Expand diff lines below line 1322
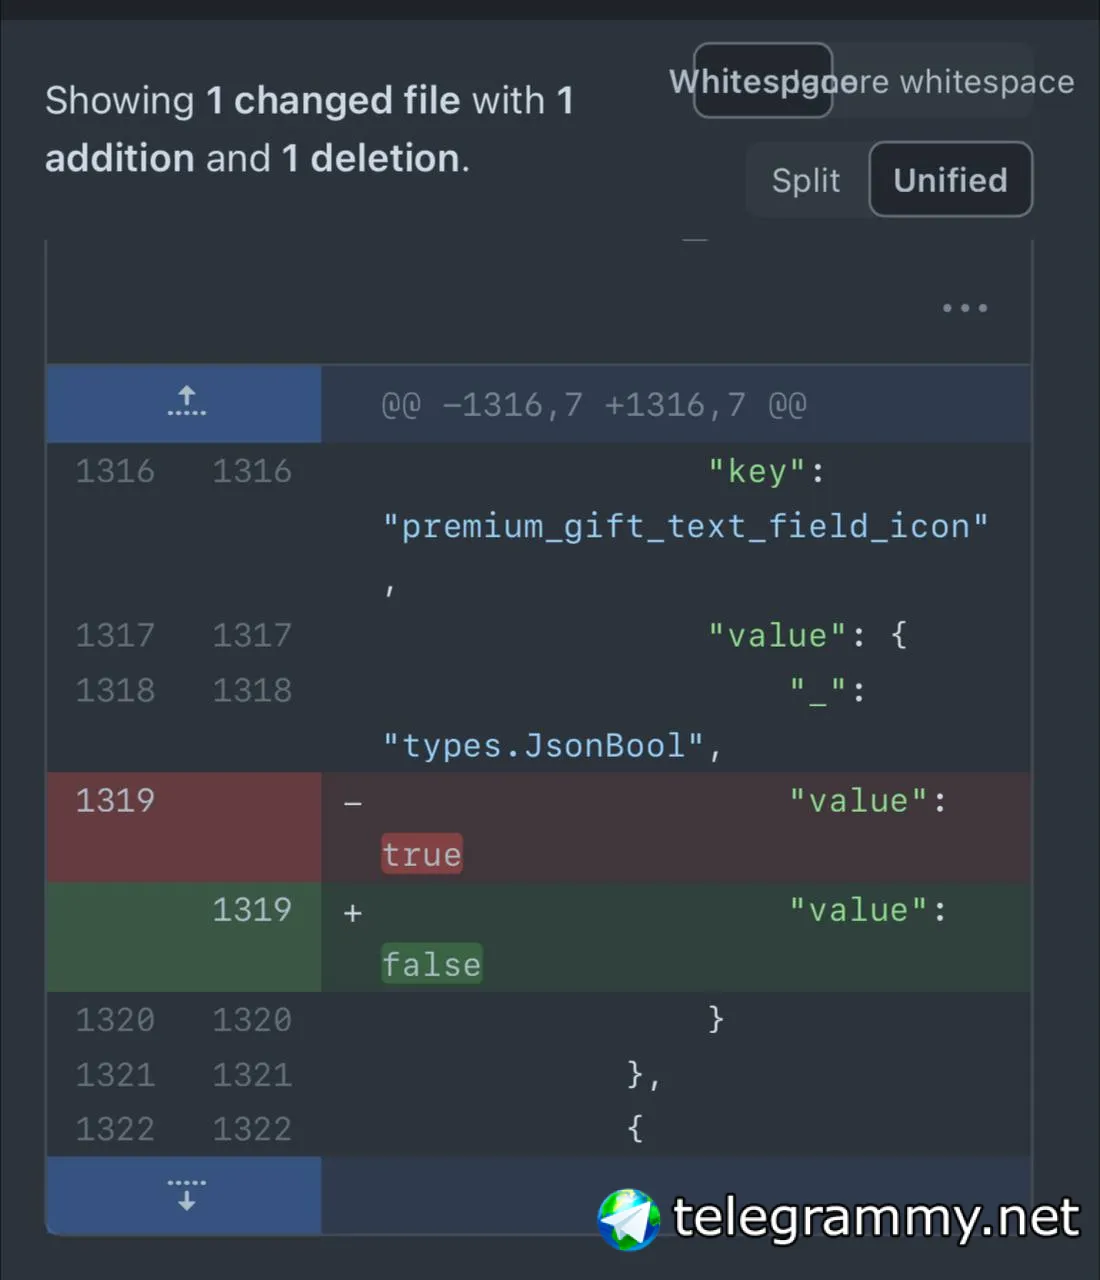The width and height of the screenshot is (1100, 1280). click(x=186, y=1195)
